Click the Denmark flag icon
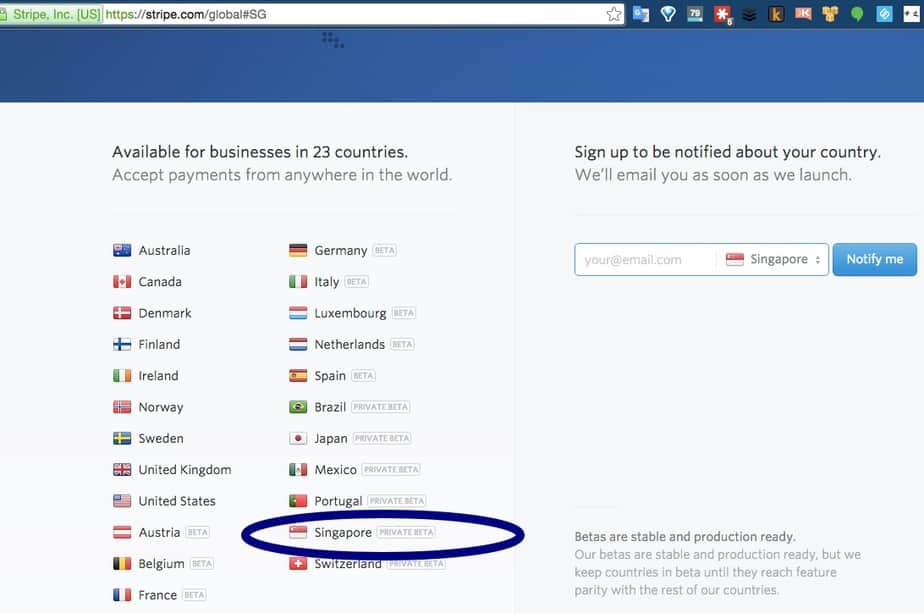The image size is (924, 613). (122, 313)
